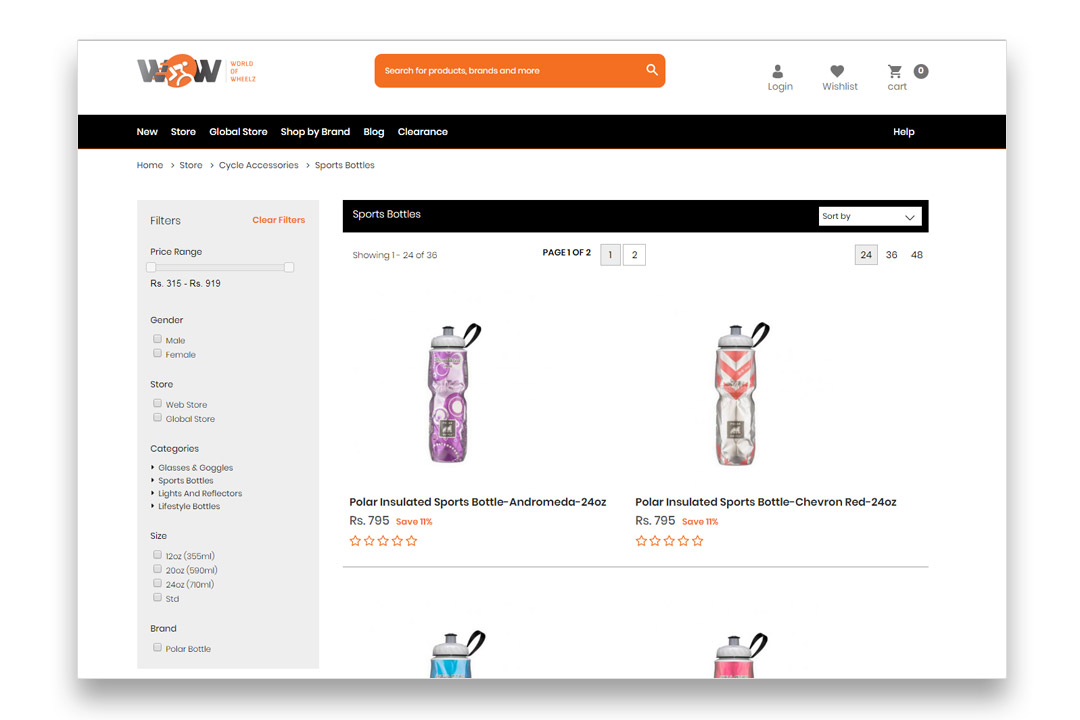
Task: Open the Sort by dropdown
Action: (x=870, y=216)
